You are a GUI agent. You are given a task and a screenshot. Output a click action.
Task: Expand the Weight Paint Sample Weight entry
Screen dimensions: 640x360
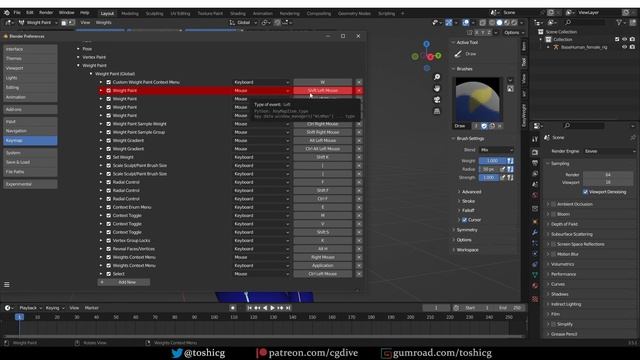tap(101, 124)
